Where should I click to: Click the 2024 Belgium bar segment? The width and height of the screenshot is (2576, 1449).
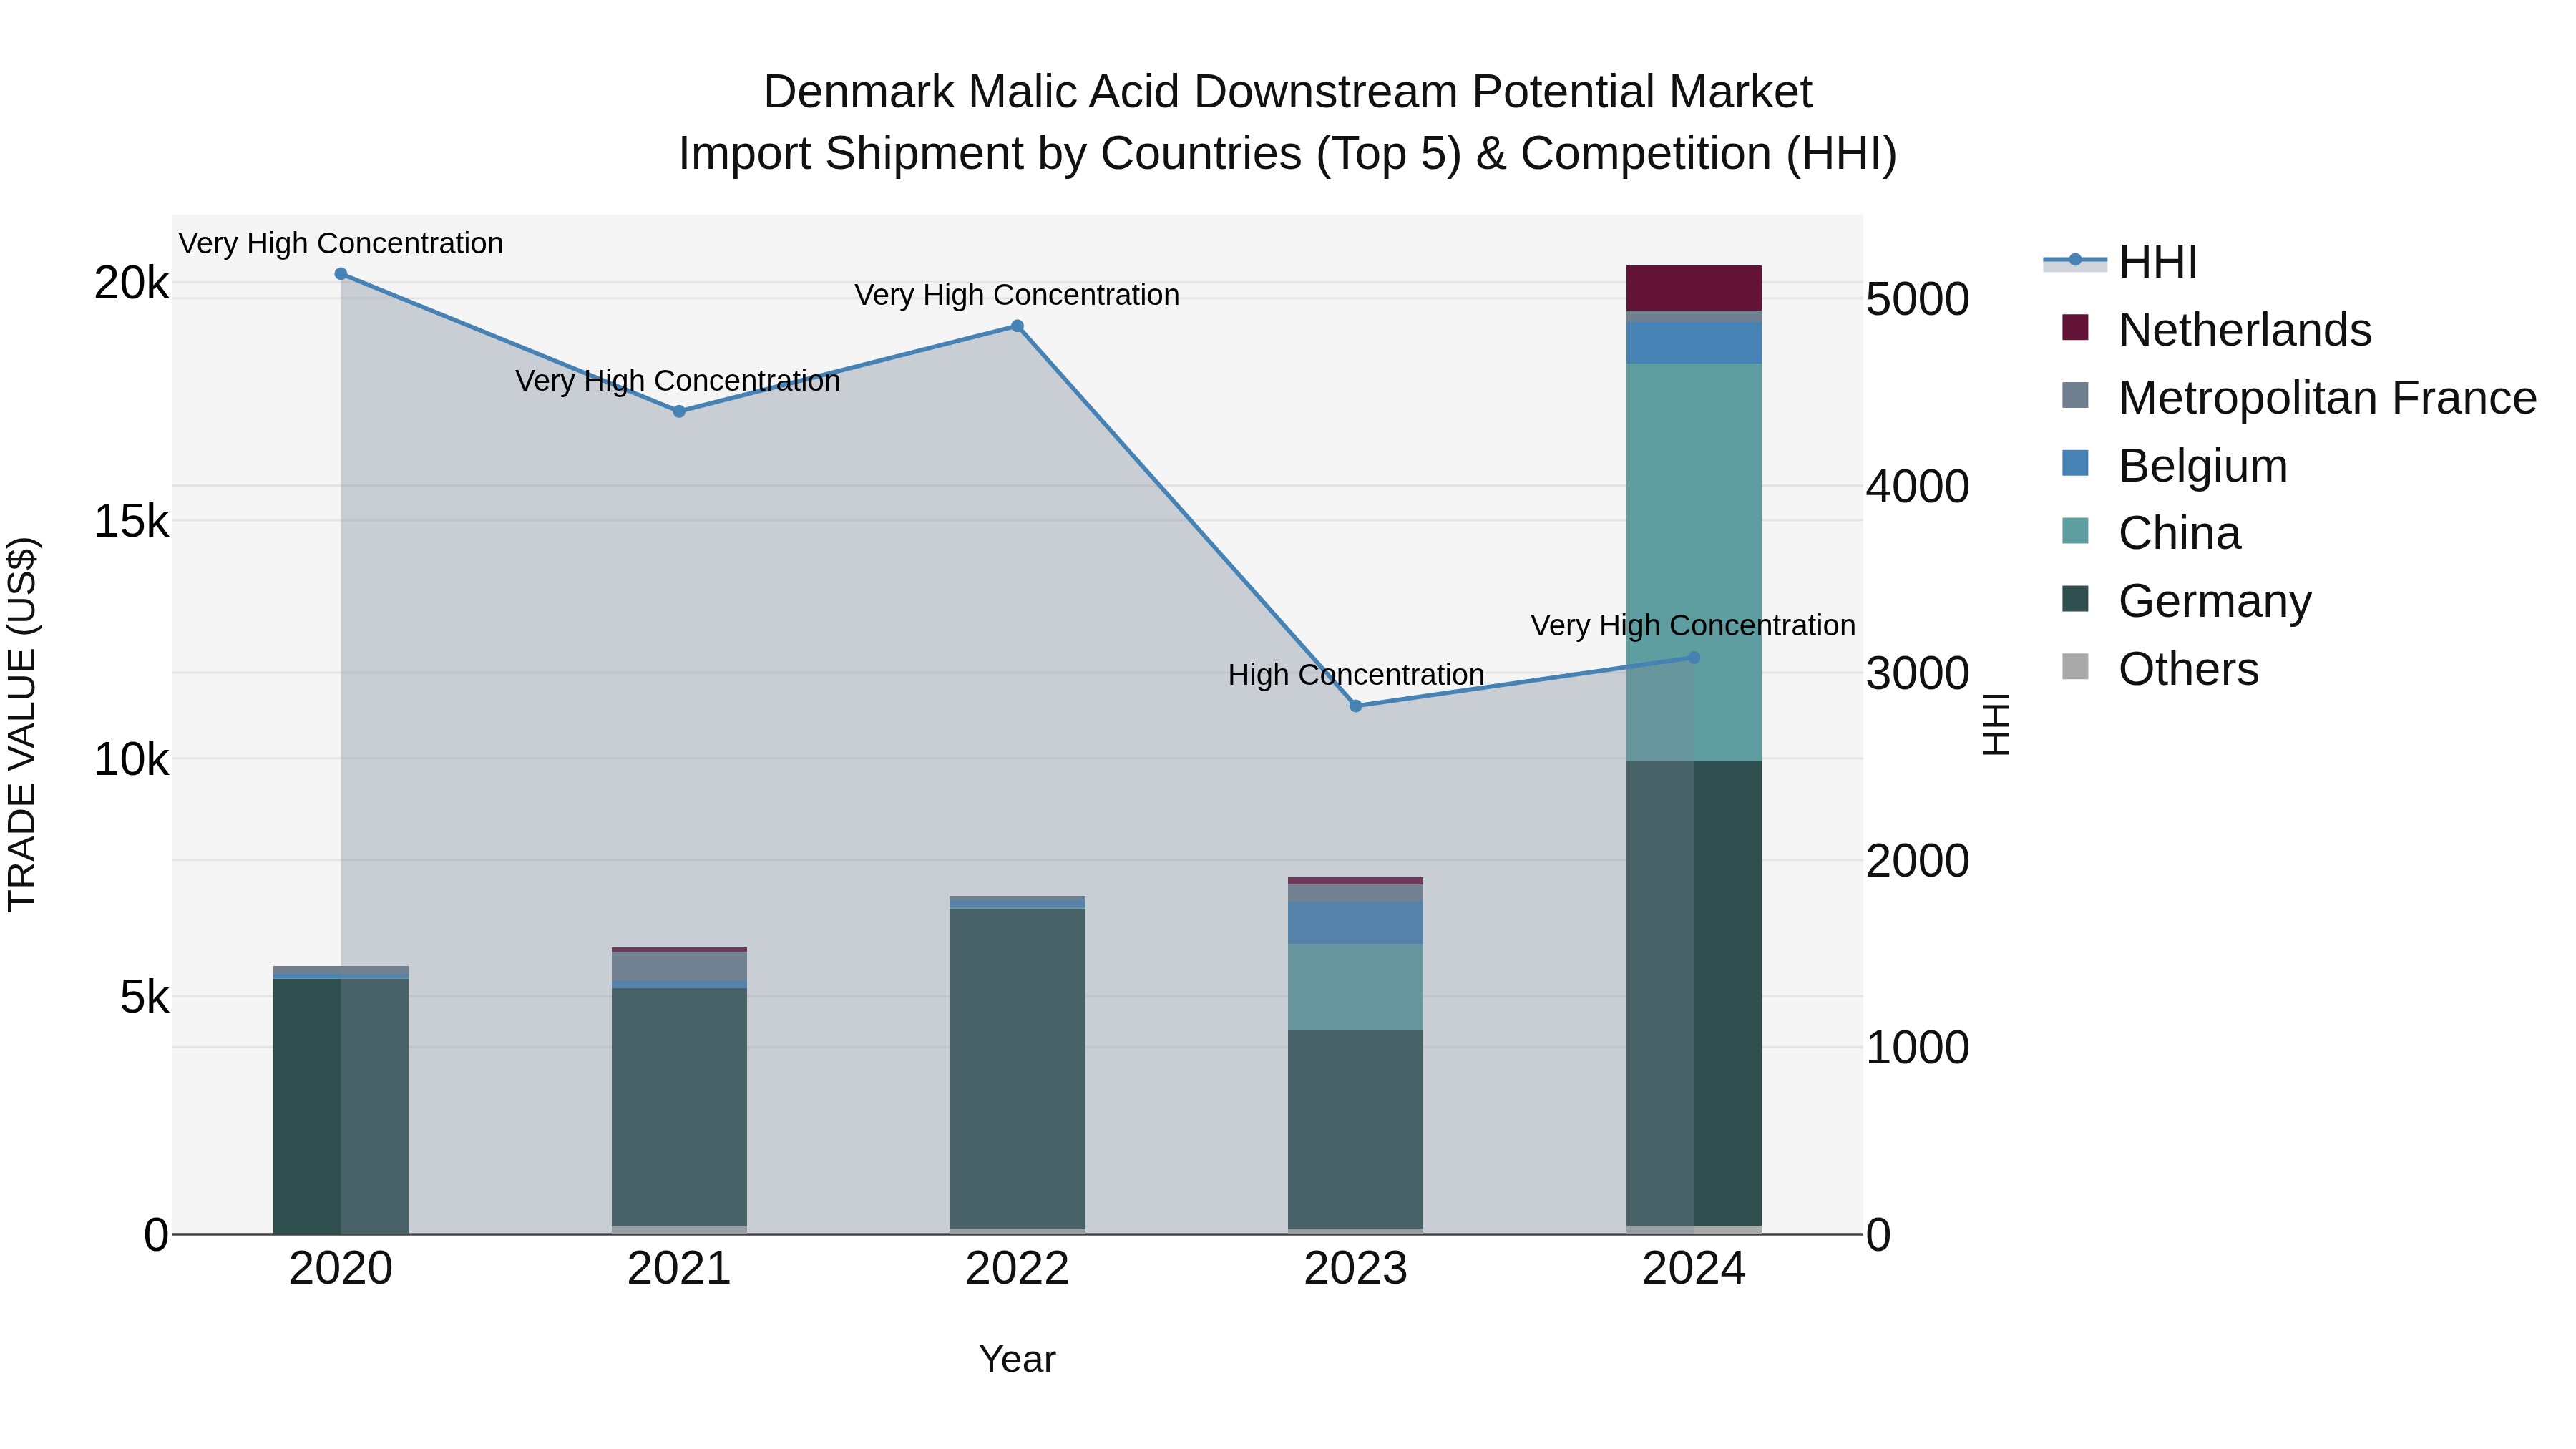point(1694,343)
